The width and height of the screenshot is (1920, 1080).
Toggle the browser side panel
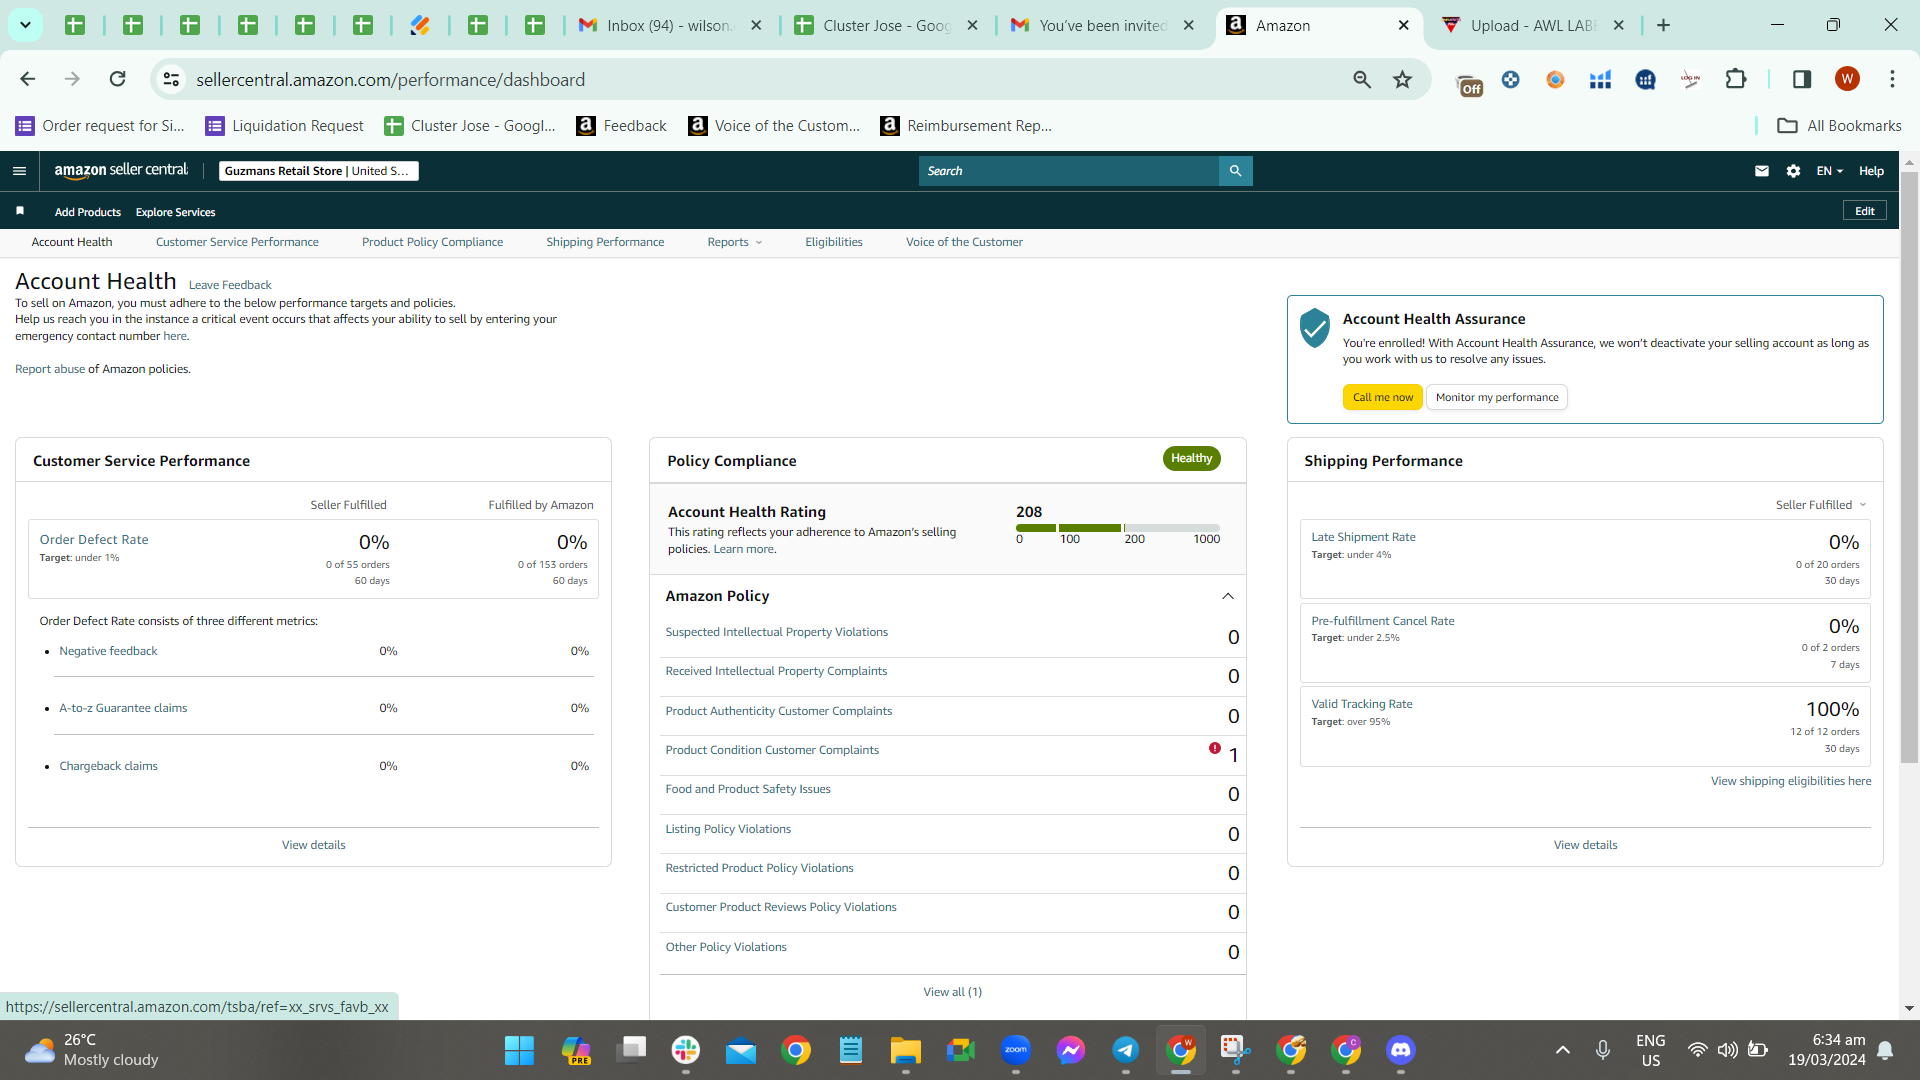pyautogui.click(x=1801, y=79)
